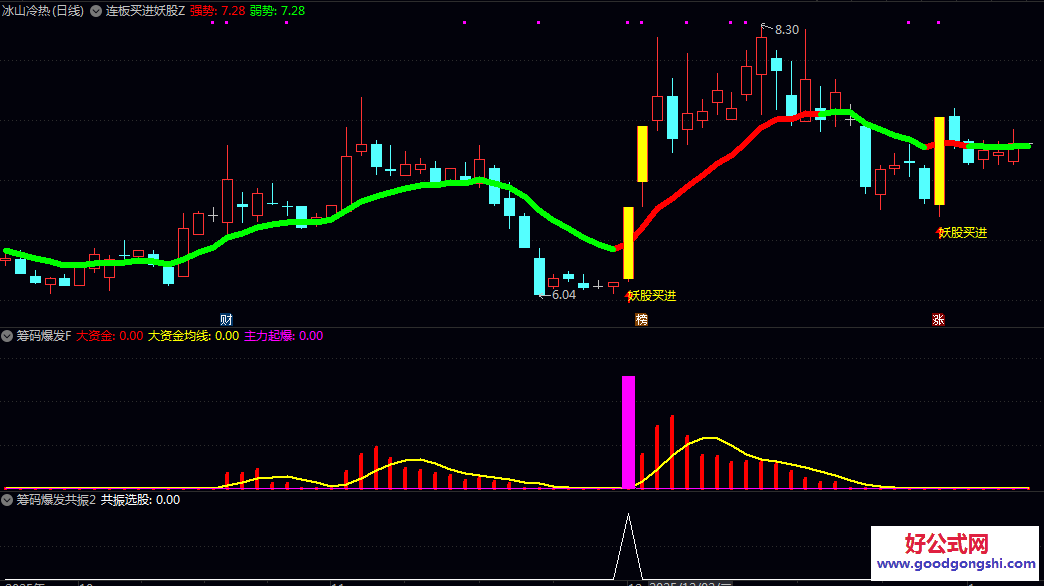Click the tall magenta 主力起爆 bar
The height and width of the screenshot is (586, 1044).
point(629,432)
